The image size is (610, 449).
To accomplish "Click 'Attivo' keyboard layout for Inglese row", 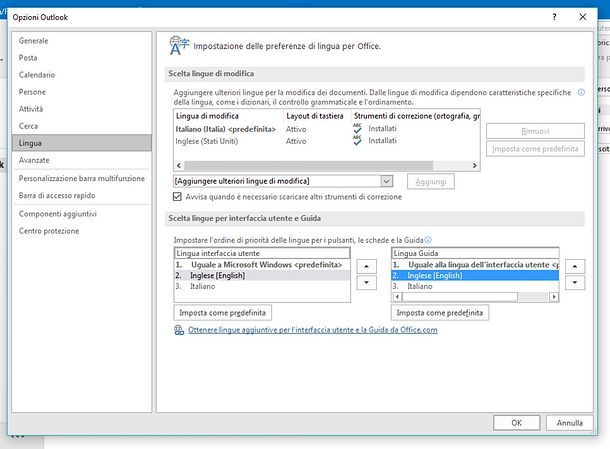I will (296, 141).
